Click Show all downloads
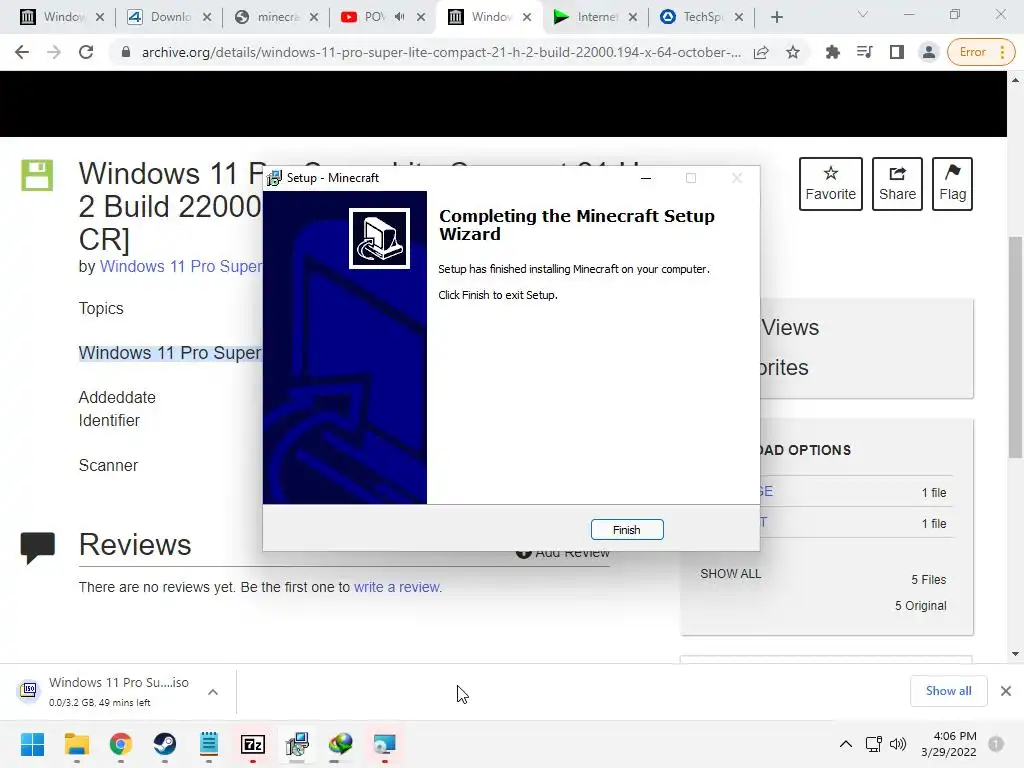 click(948, 691)
